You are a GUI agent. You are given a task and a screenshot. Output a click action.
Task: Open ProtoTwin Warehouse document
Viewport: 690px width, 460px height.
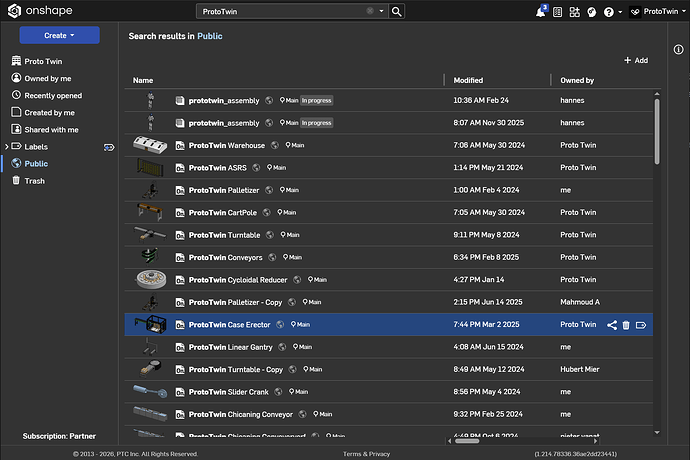[x=227, y=145]
